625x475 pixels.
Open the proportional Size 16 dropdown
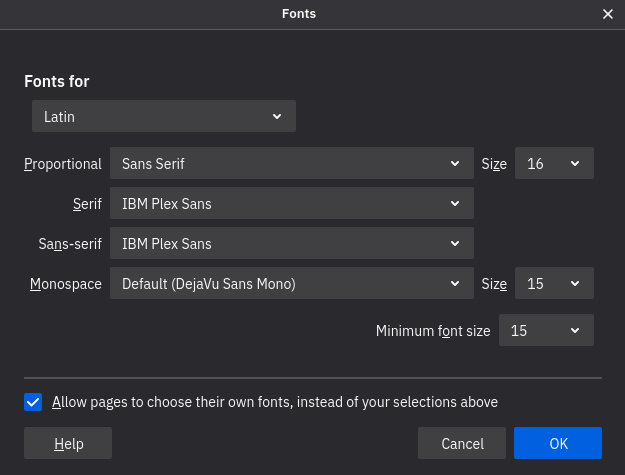pos(554,164)
